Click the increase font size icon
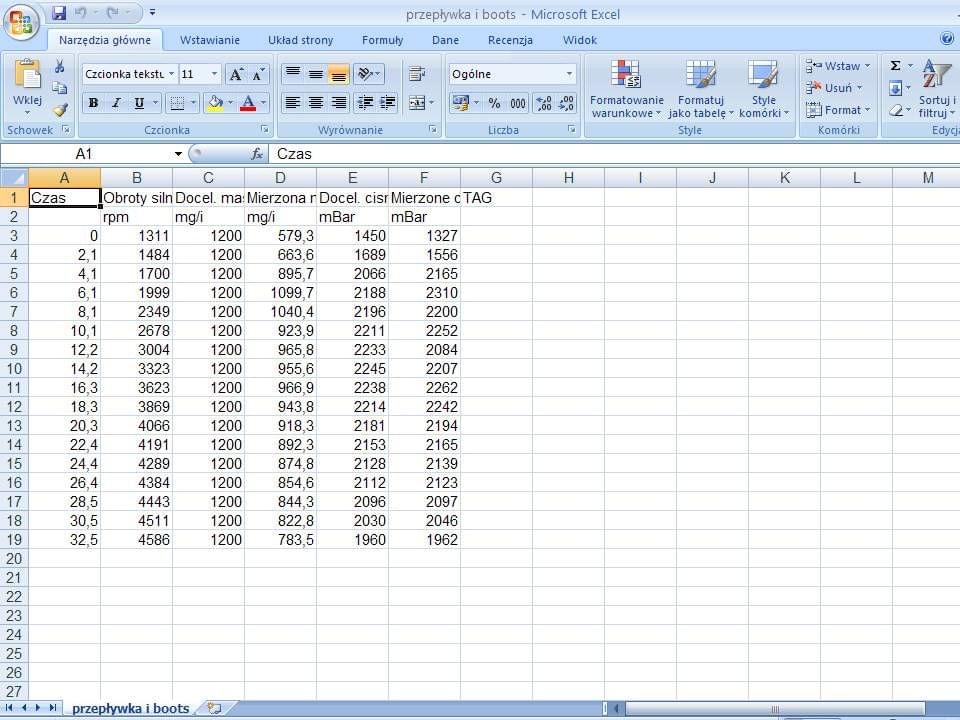The width and height of the screenshot is (960, 720). coord(236,75)
